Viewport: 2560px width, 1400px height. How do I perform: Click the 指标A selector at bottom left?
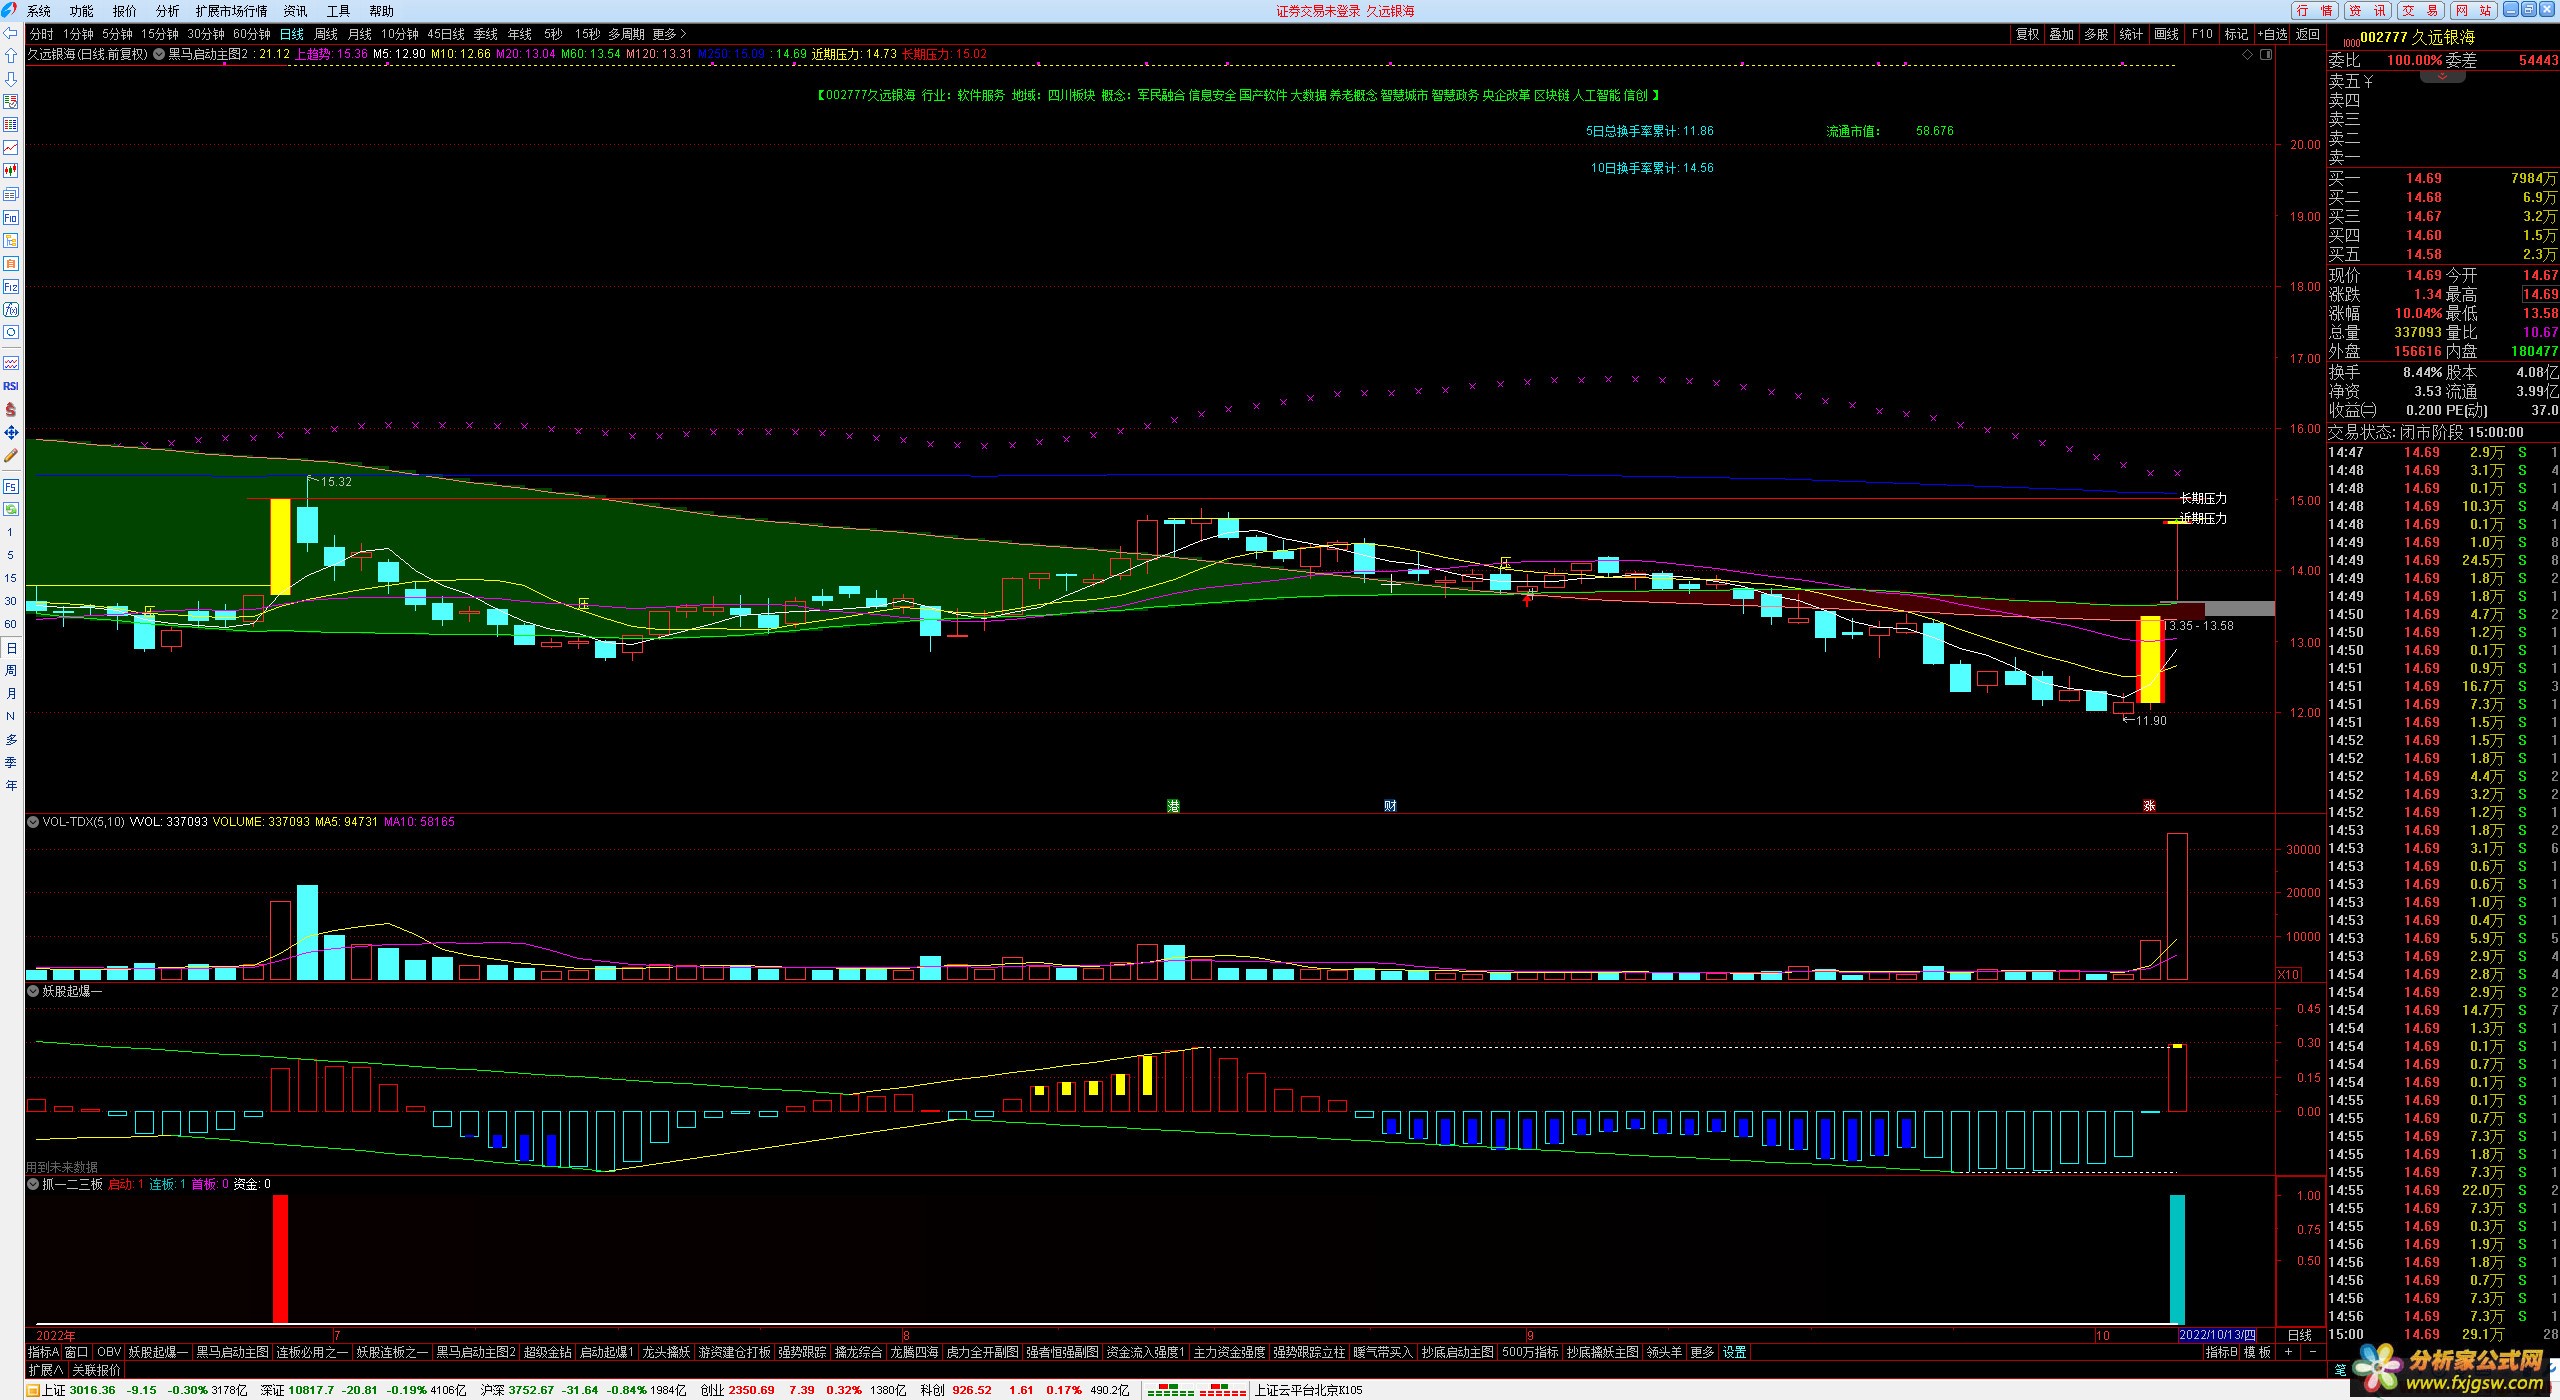click(43, 1352)
